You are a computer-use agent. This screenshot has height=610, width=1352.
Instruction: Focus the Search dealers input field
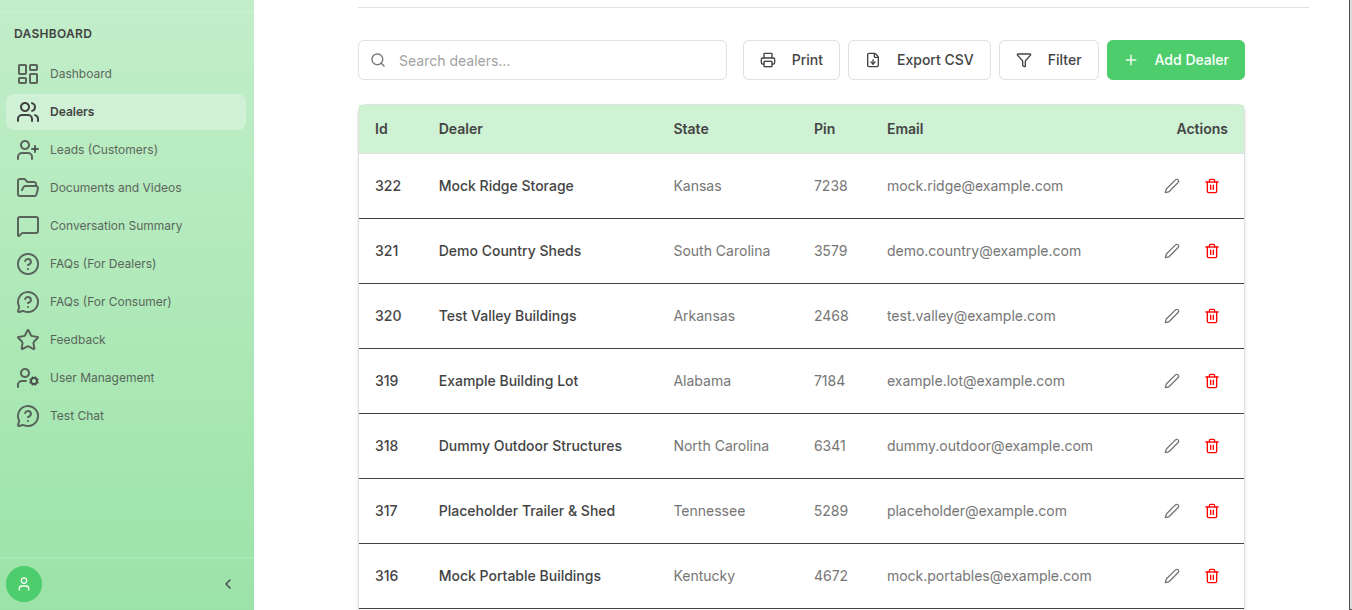[x=542, y=60]
